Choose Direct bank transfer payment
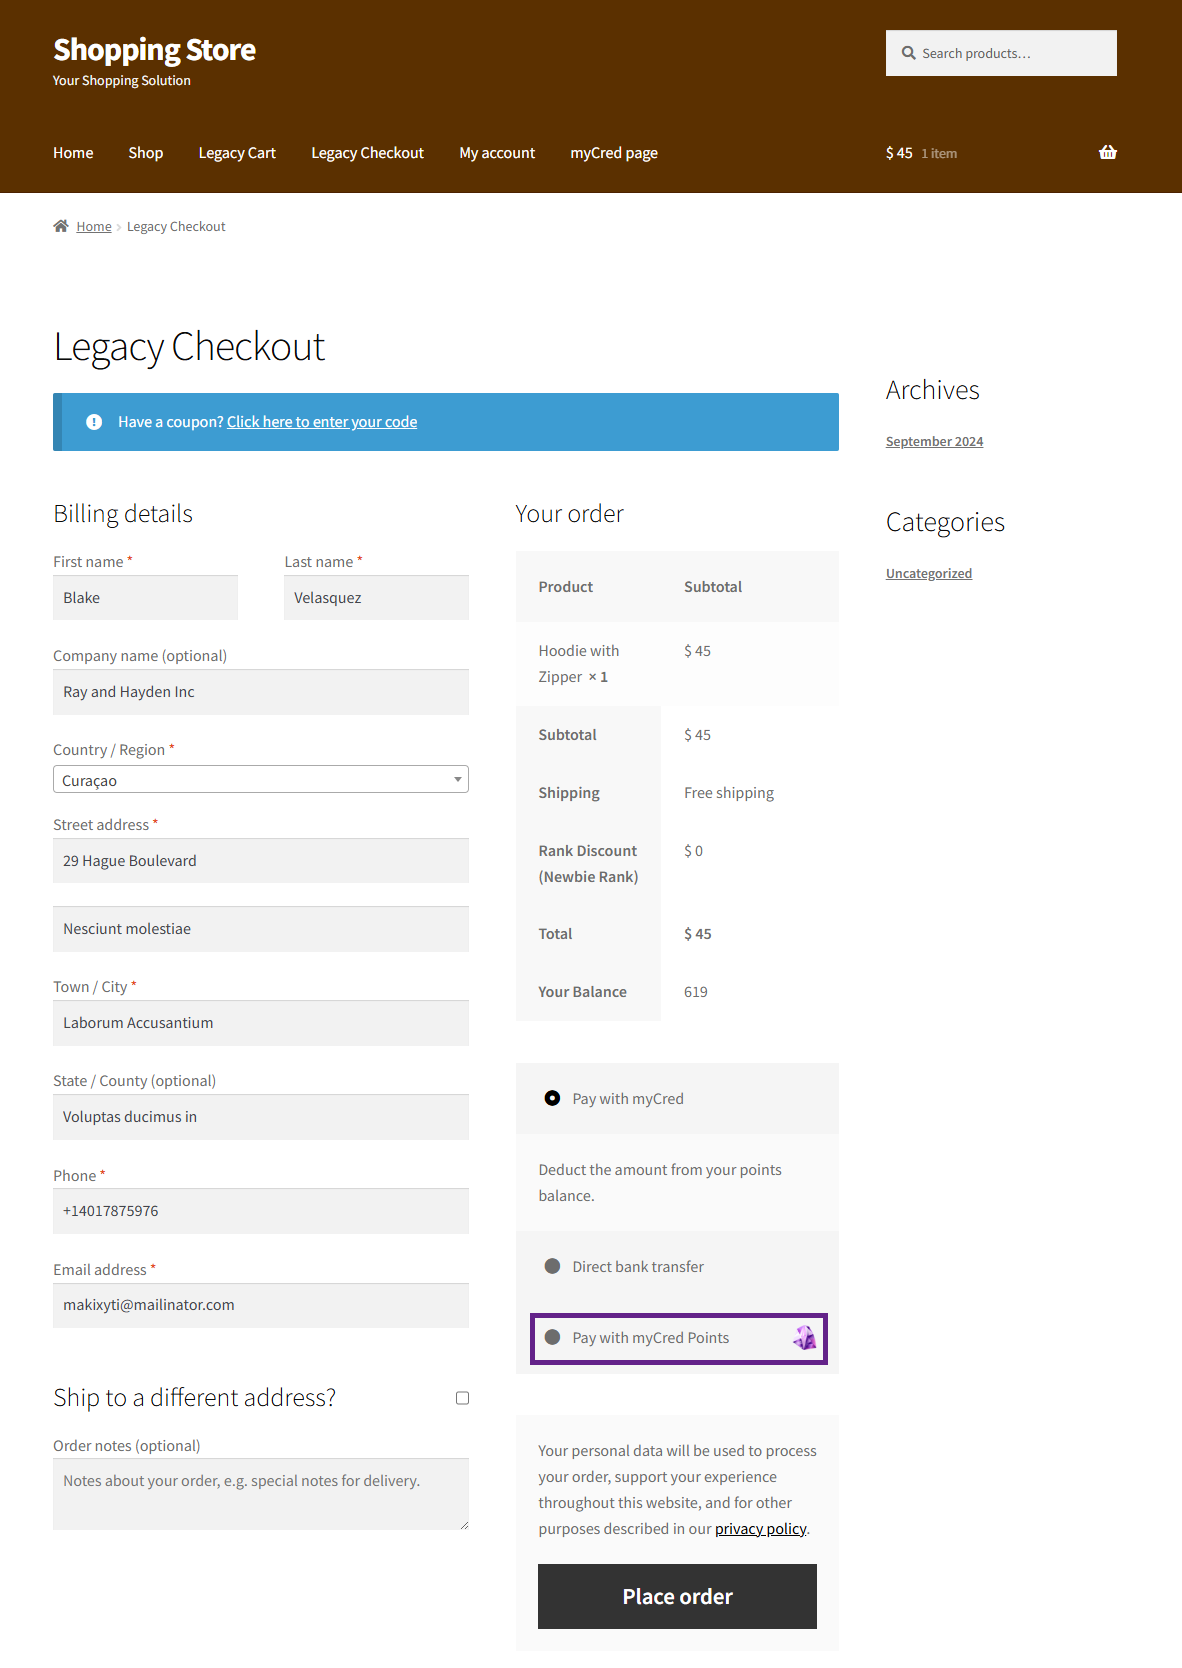 tap(552, 1266)
